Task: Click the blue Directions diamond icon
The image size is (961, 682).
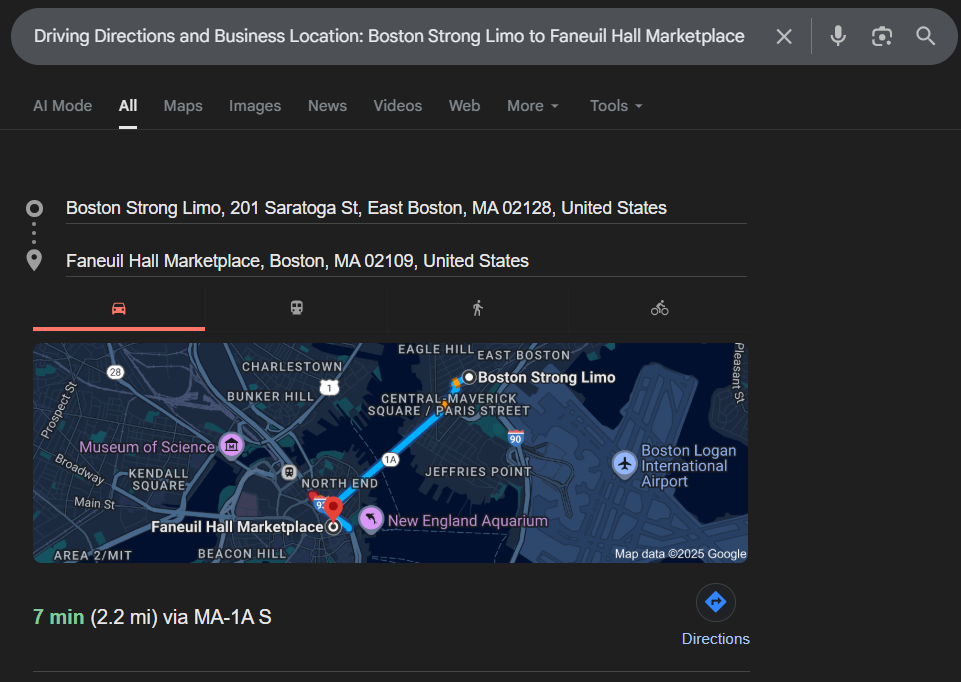Action: 715,602
